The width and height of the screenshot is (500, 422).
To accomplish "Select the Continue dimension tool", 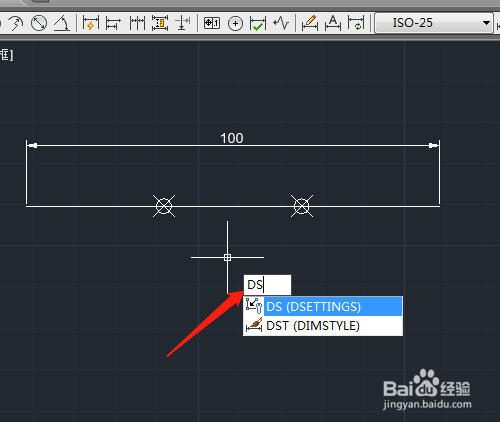I will click(x=137, y=23).
